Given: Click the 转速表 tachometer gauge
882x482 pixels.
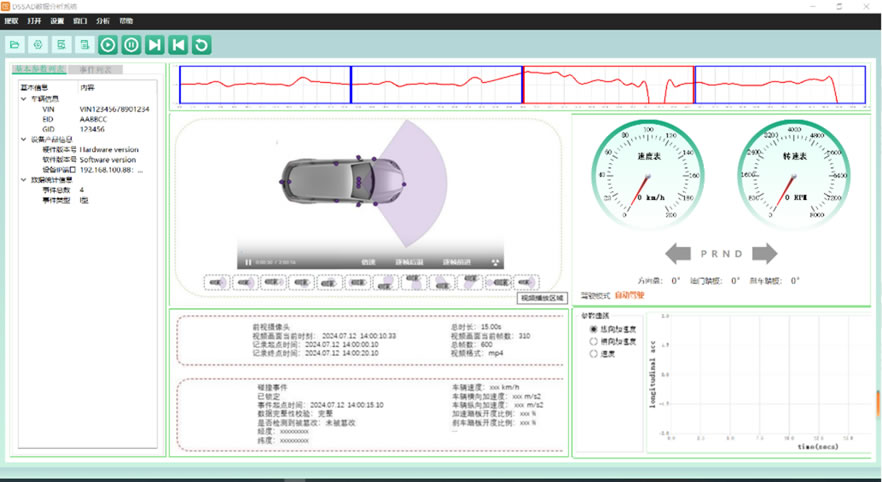Looking at the screenshot, I should 794,175.
